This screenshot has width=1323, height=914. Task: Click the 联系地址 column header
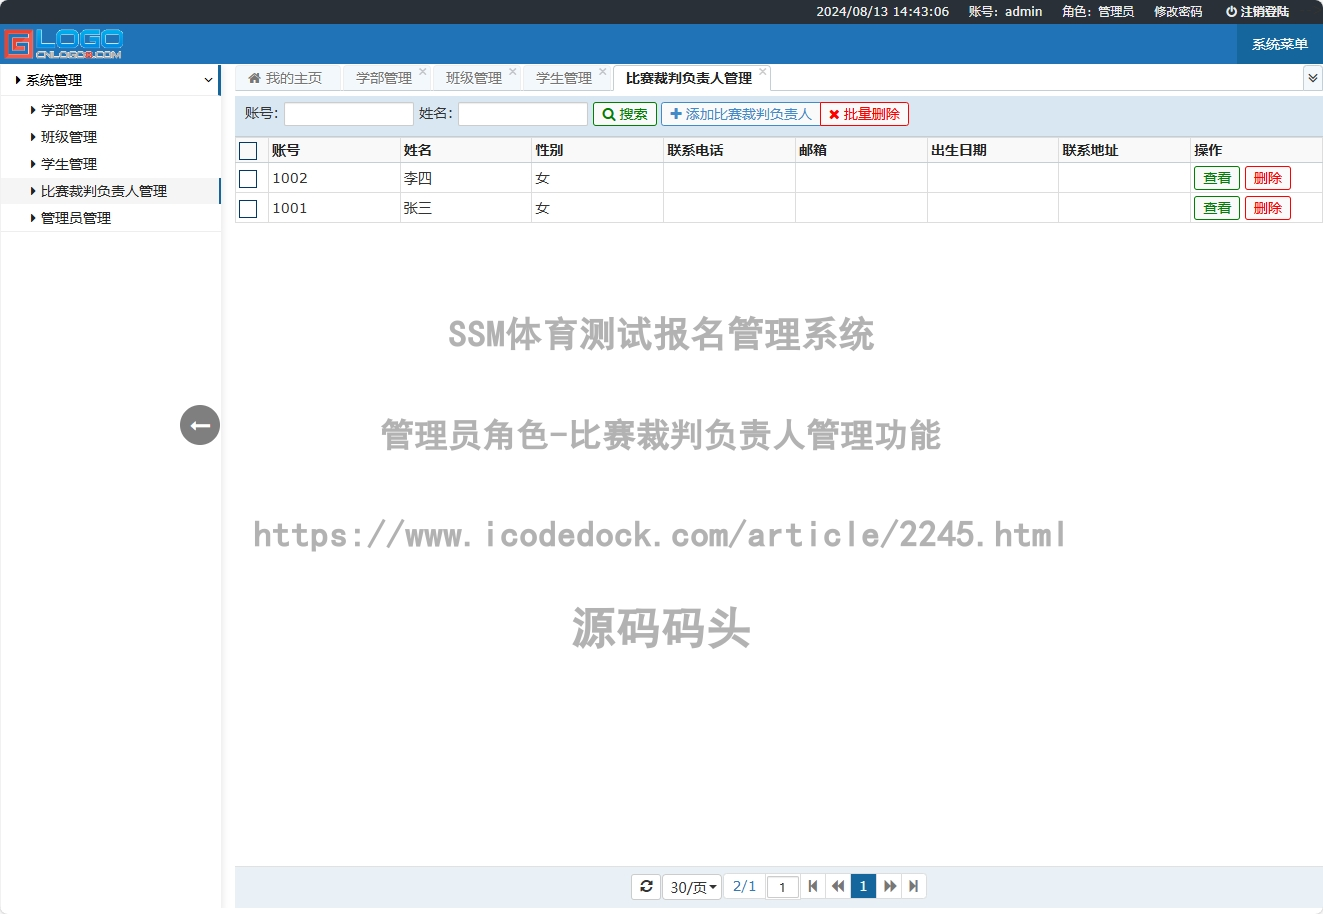pyautogui.click(x=1125, y=150)
